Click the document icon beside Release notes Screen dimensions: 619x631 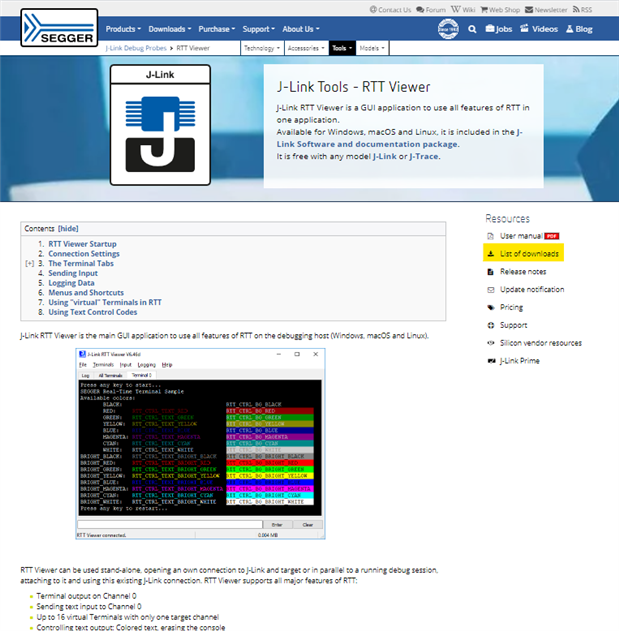coord(491,272)
